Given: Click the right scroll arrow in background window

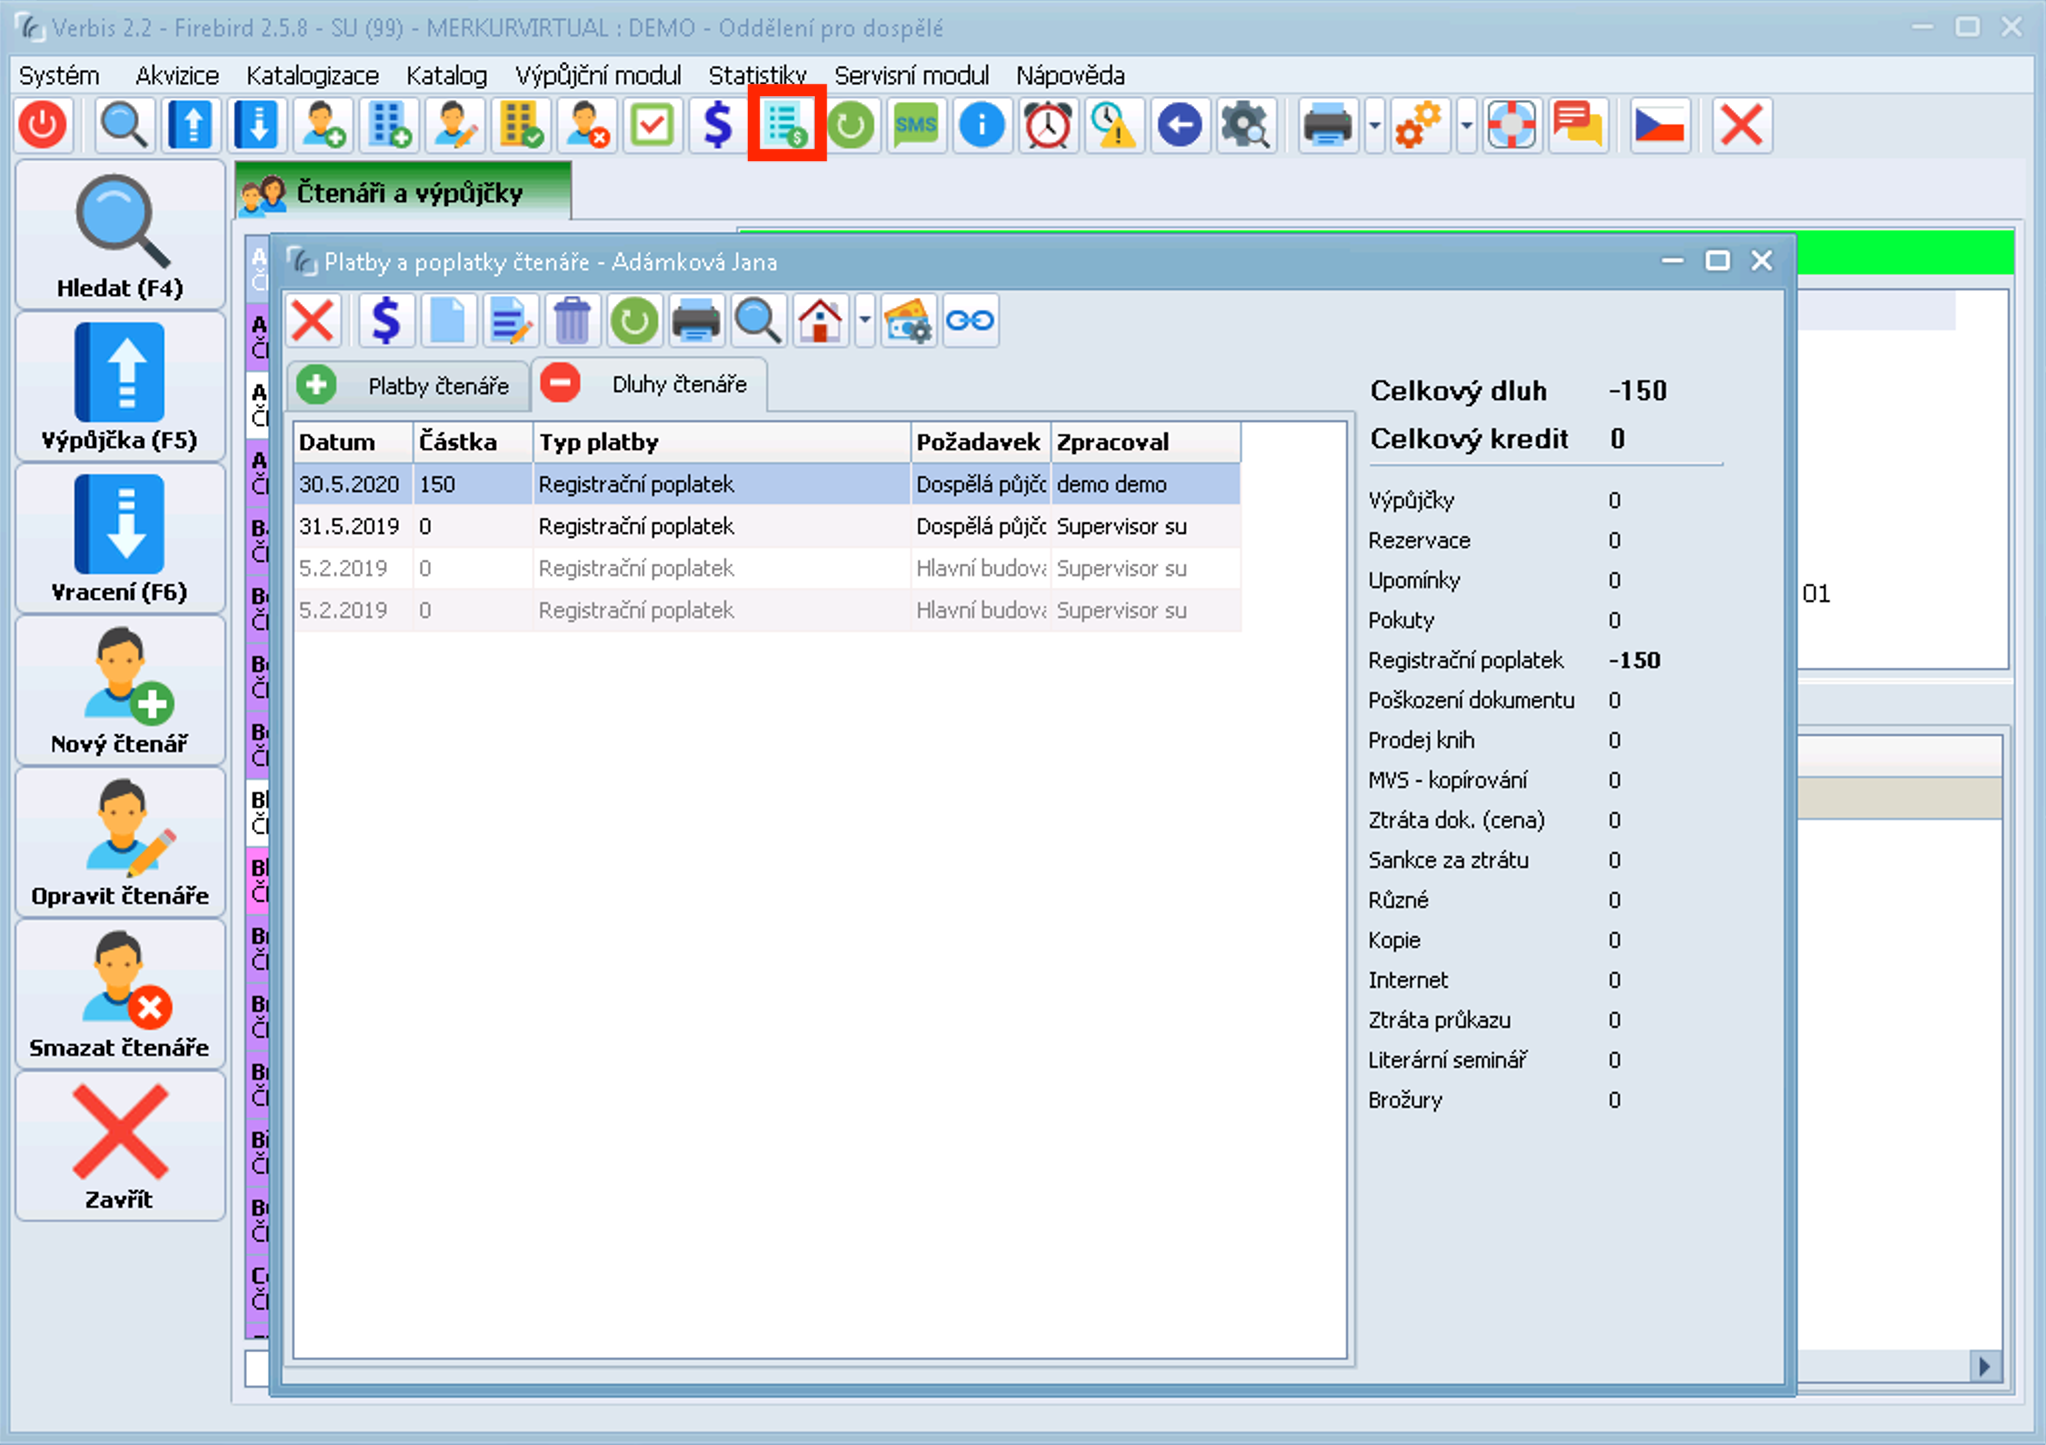Looking at the screenshot, I should coord(1985,1366).
